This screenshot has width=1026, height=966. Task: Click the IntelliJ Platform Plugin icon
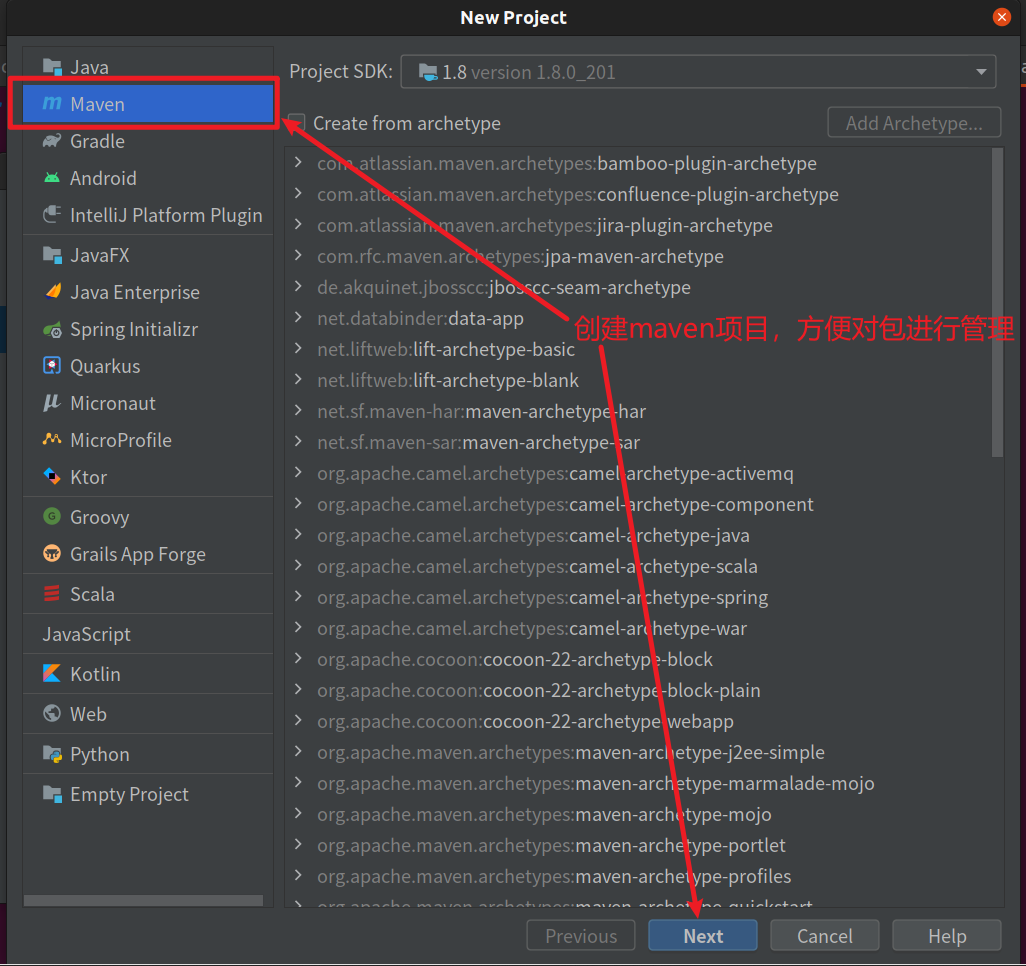(52, 215)
